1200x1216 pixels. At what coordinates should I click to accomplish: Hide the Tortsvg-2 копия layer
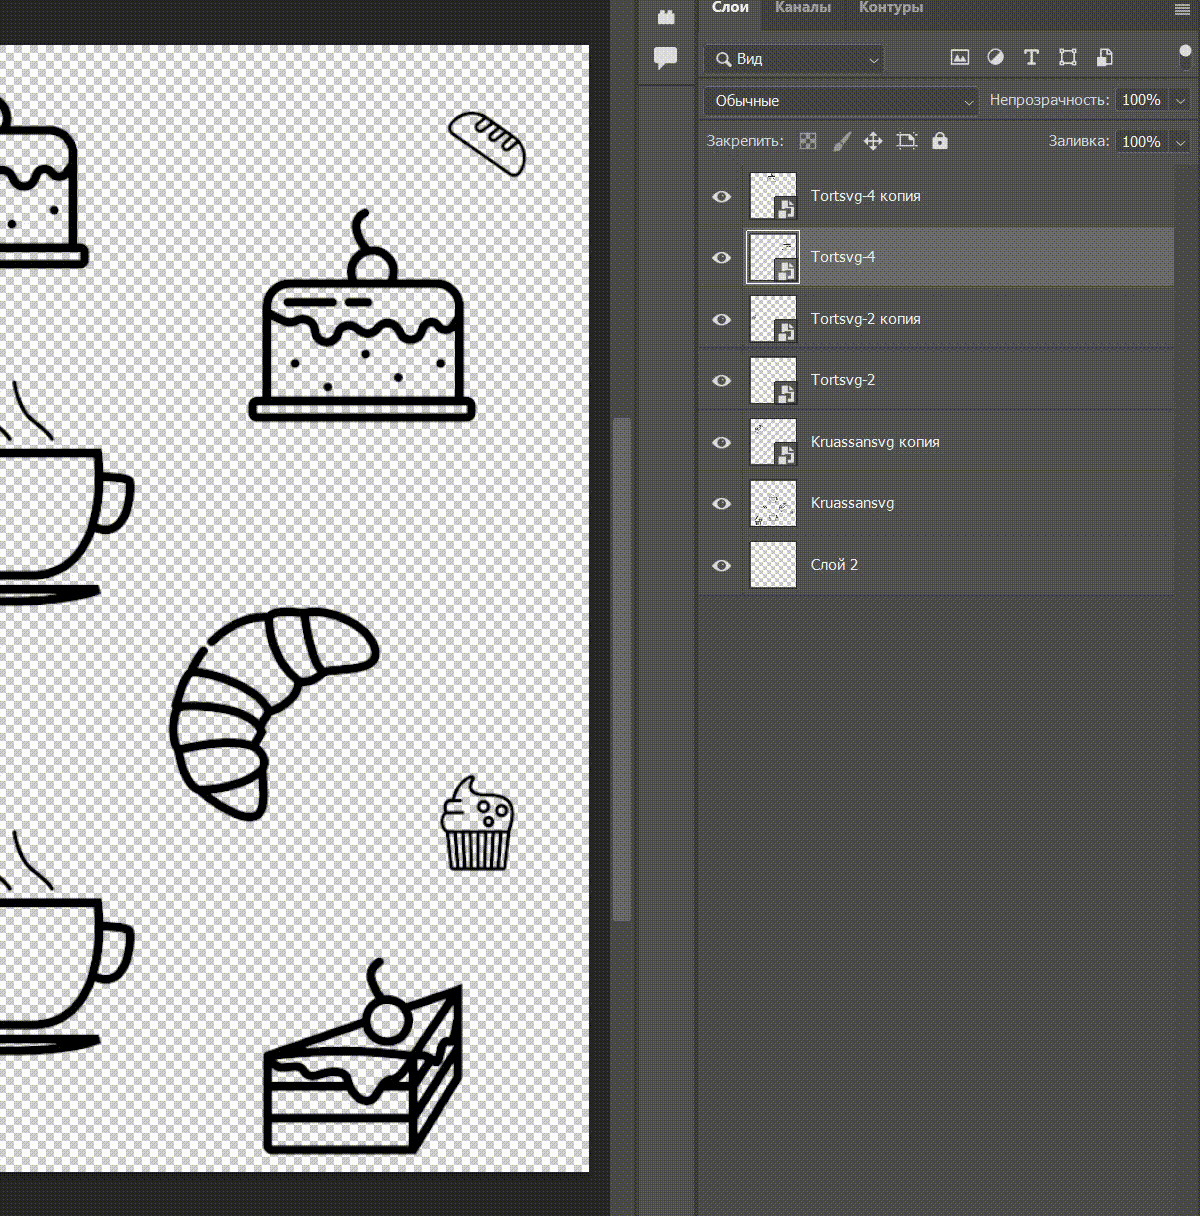coord(721,320)
